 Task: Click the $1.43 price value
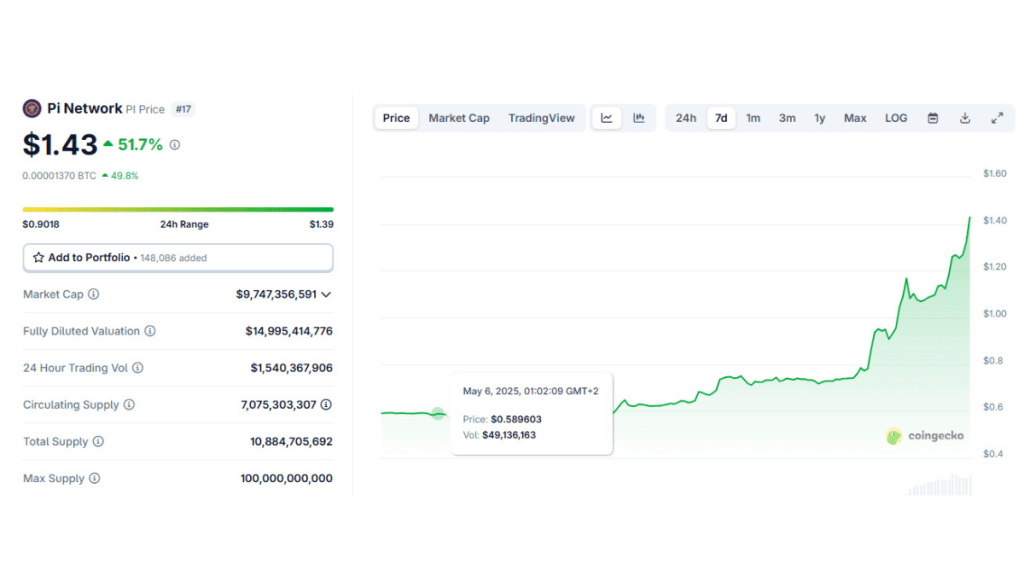click(x=60, y=145)
